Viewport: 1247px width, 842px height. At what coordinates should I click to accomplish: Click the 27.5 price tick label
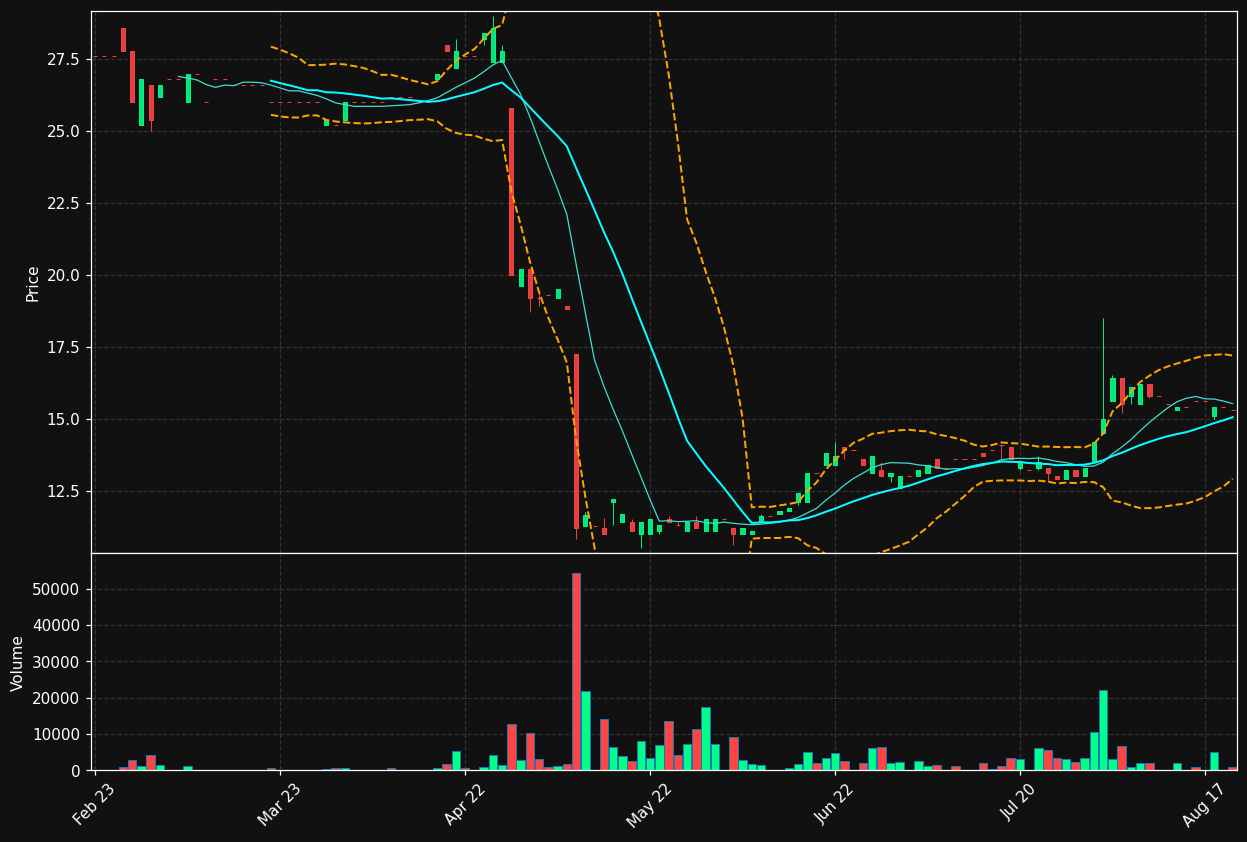click(x=62, y=60)
